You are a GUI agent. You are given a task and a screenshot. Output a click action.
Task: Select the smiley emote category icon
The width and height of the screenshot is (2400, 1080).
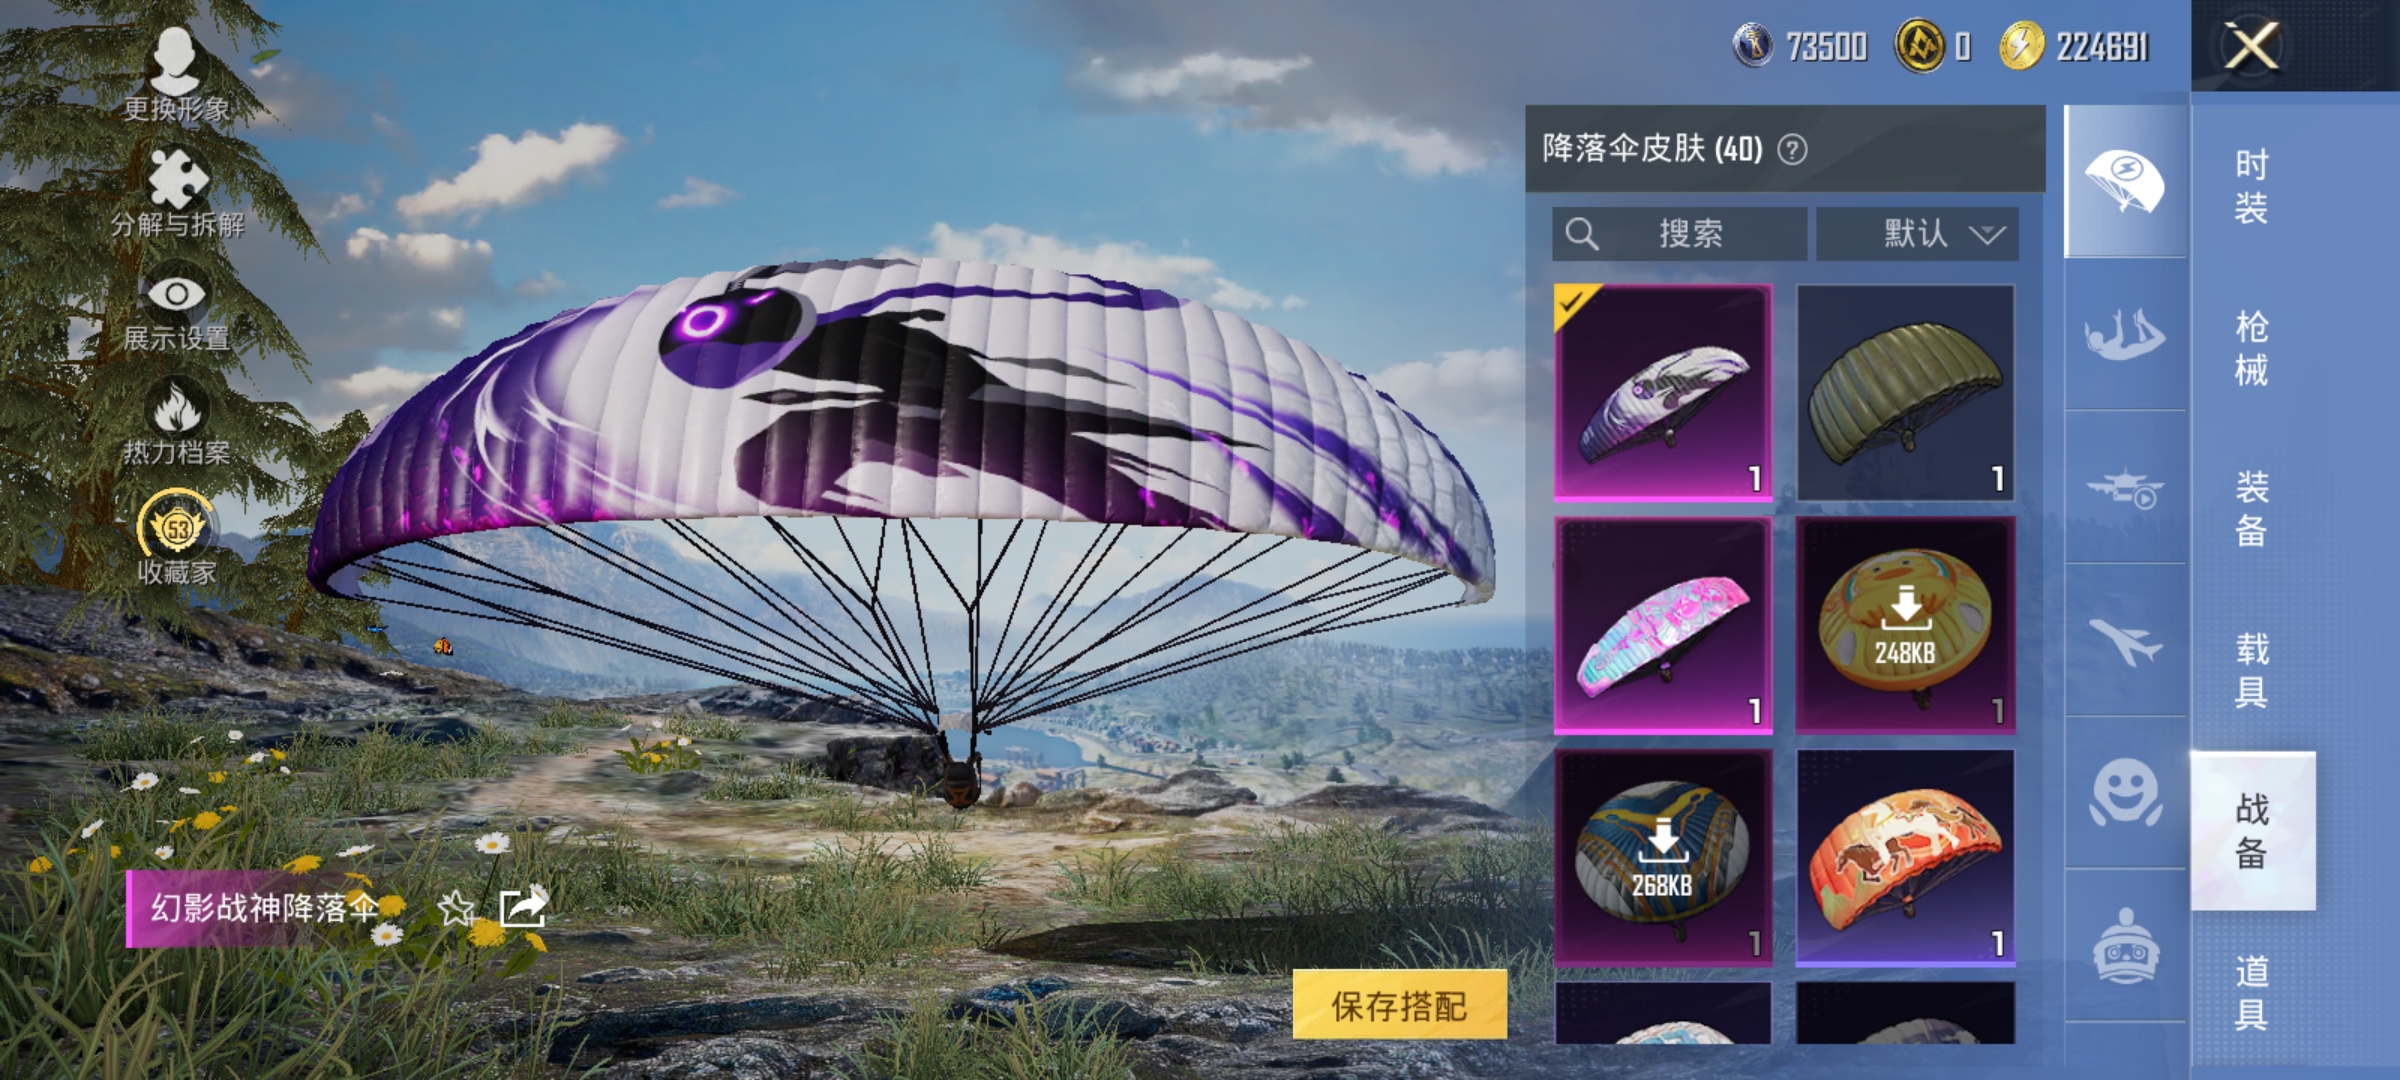[2125, 793]
